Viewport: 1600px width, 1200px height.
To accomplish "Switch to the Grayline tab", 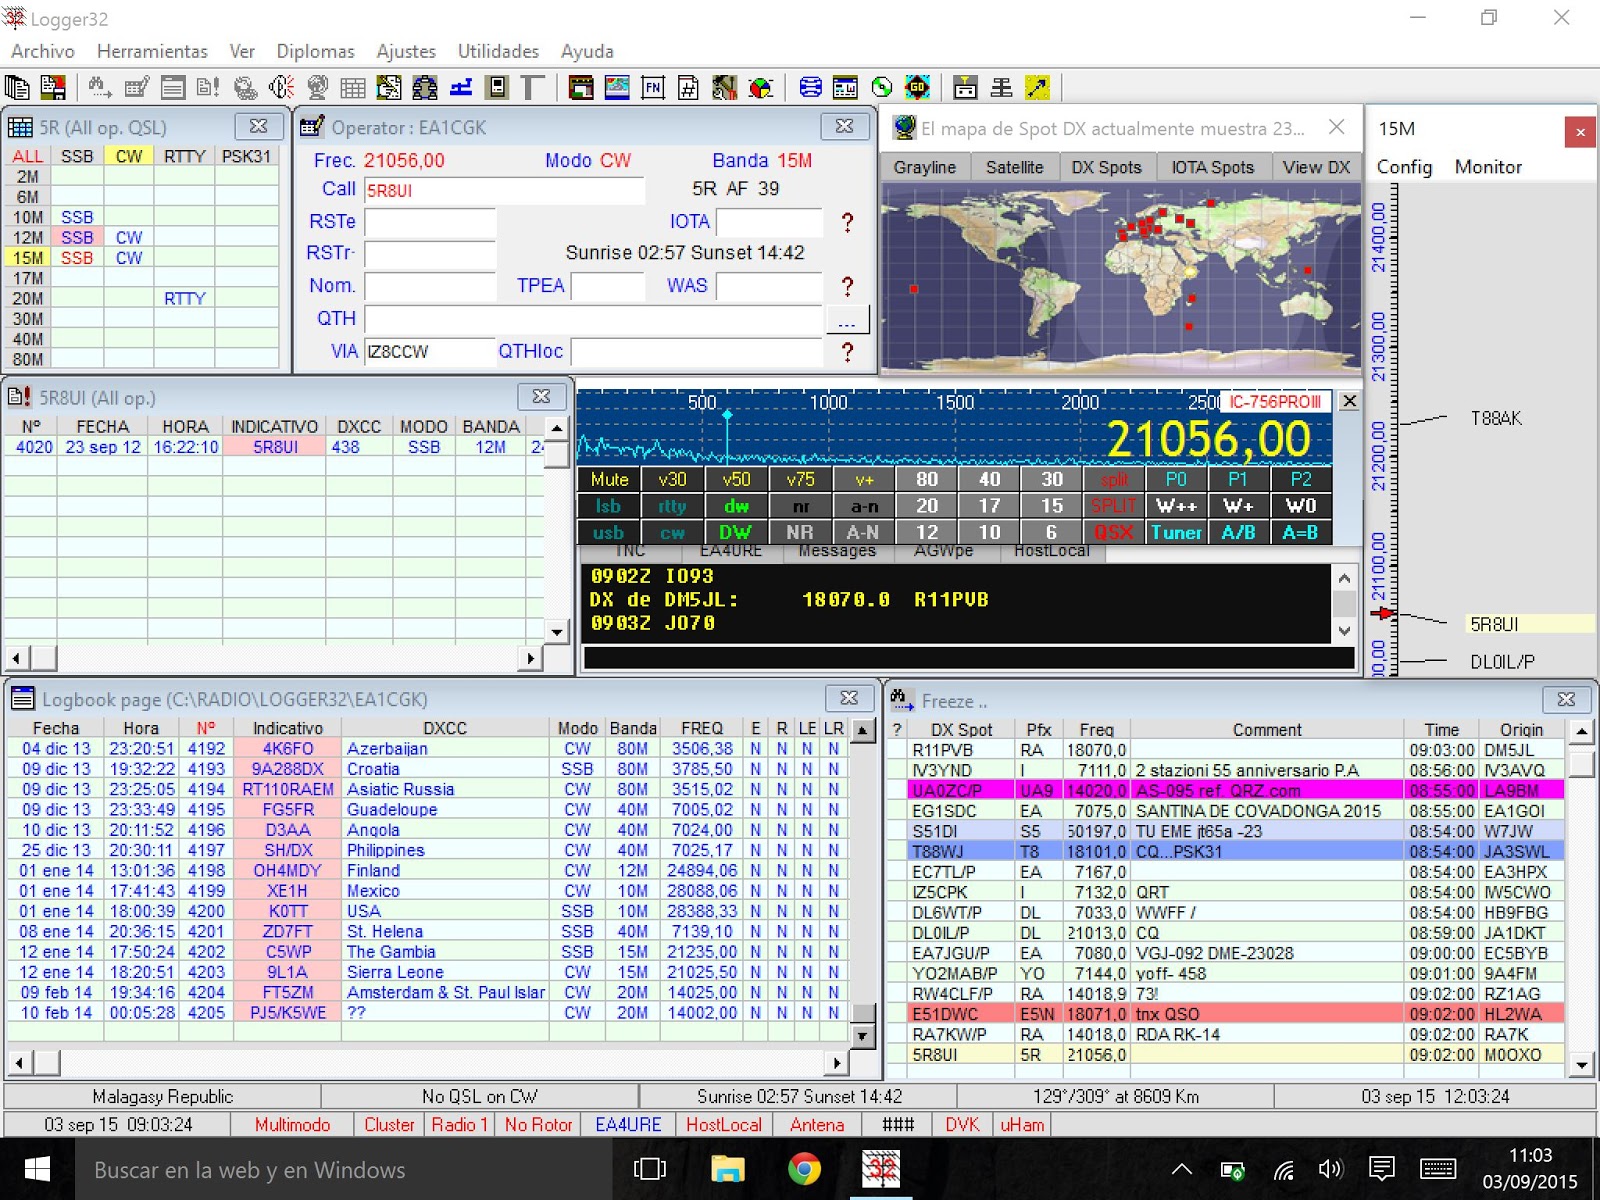I will coord(923,167).
